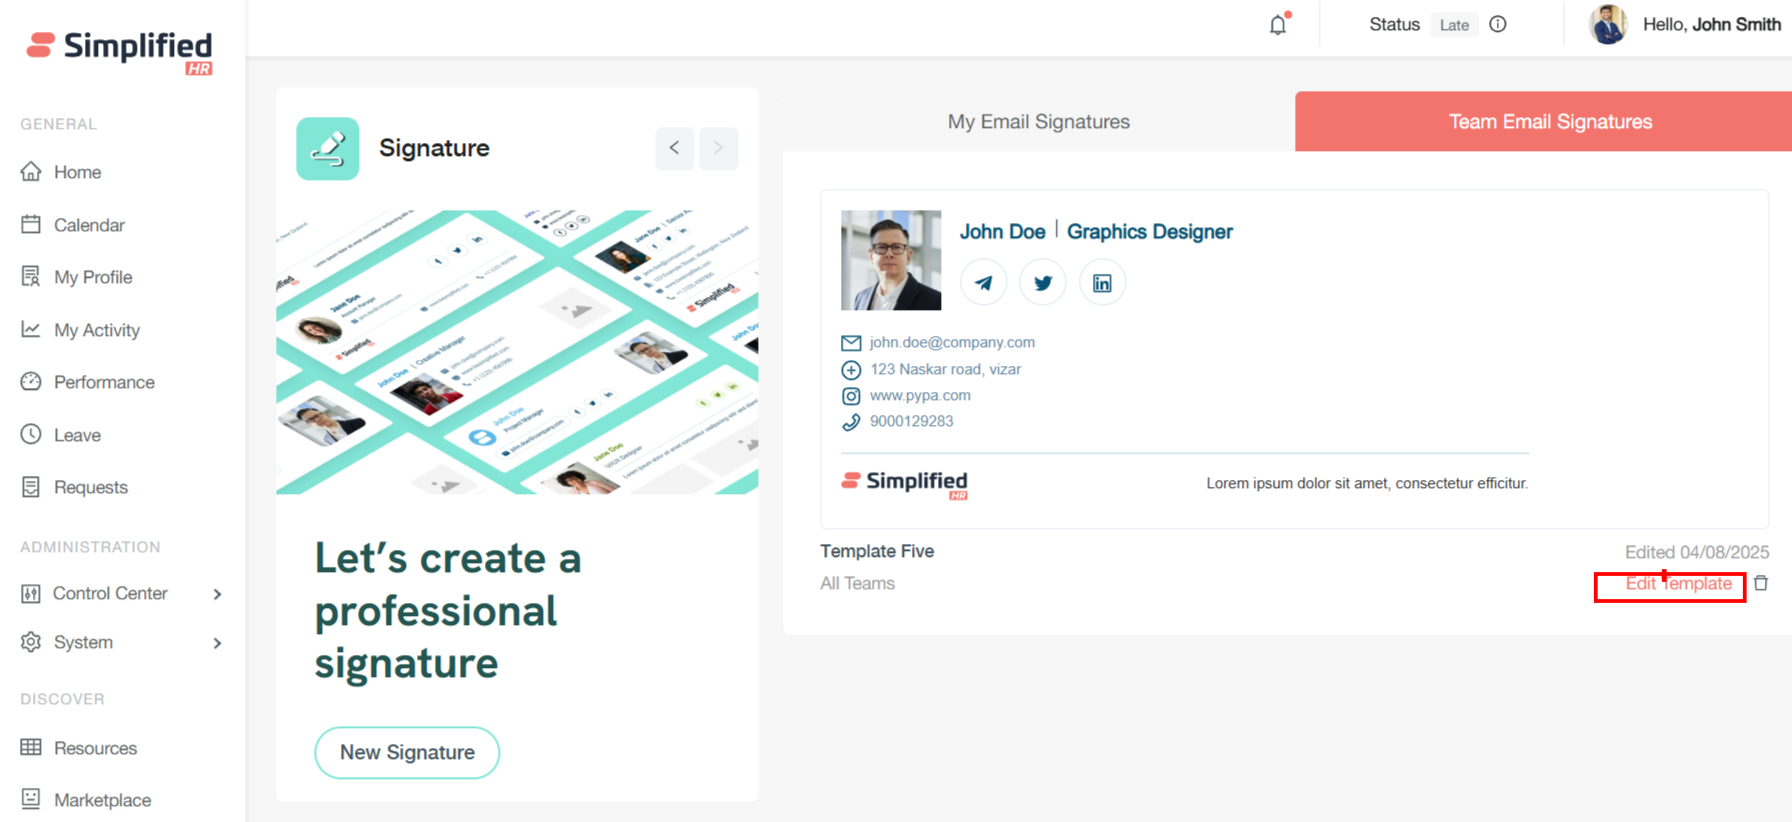This screenshot has height=822, width=1792.
Task: Expand the Control Center submenu
Action: 217,594
